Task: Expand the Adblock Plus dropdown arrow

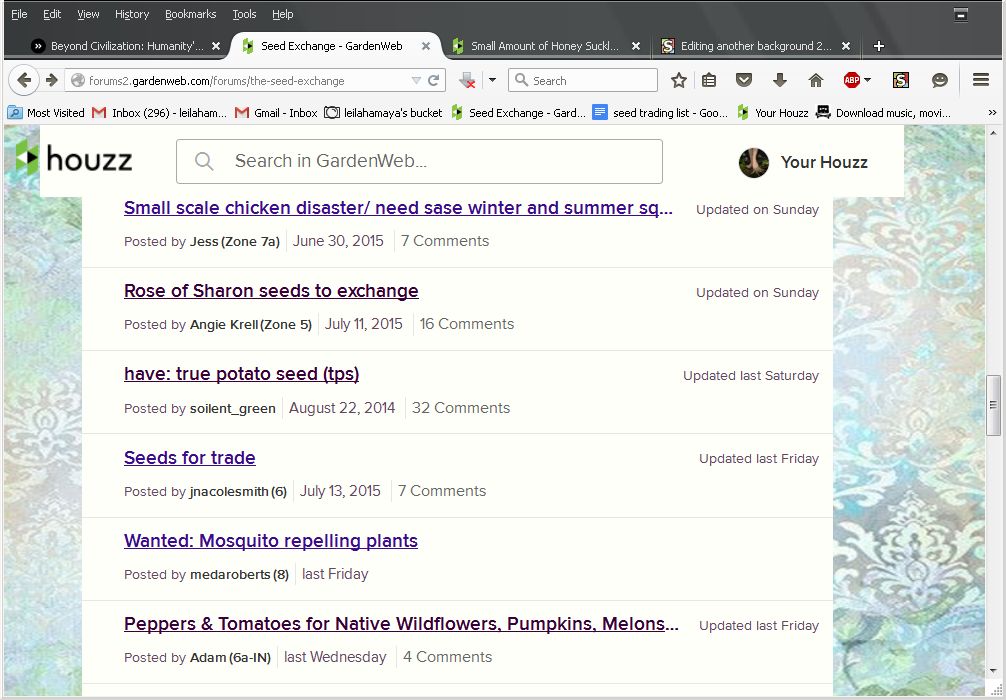Action: point(867,80)
